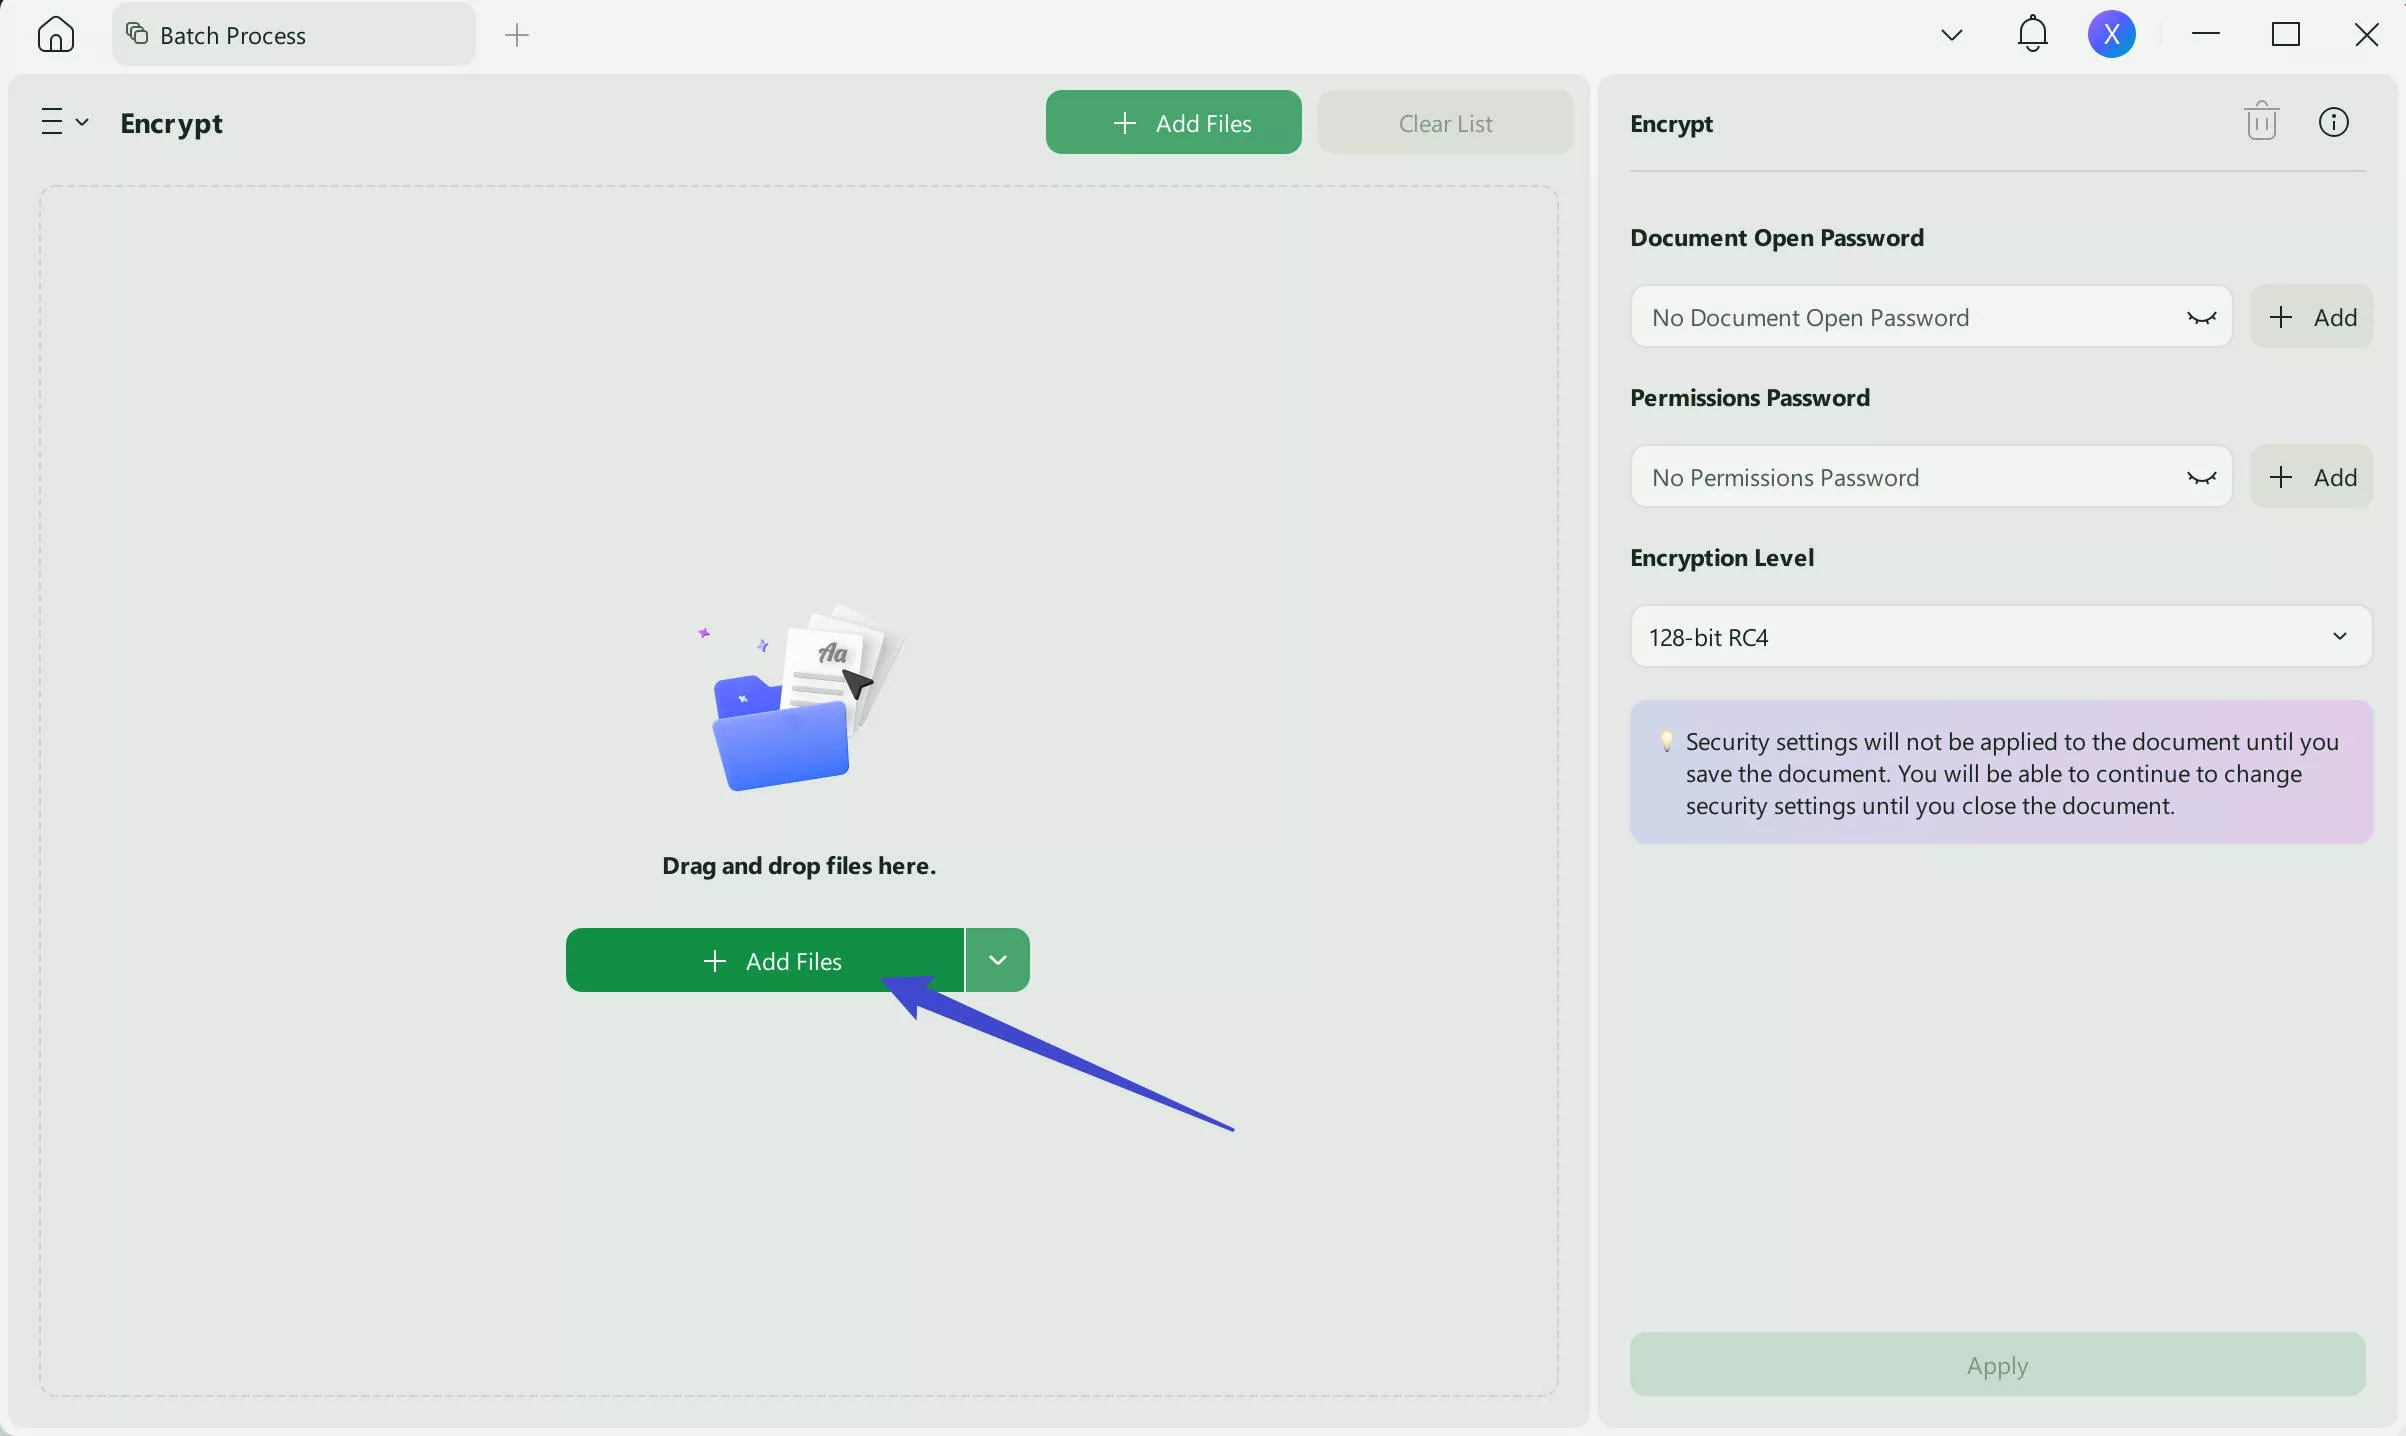Click the top Add Files button
Screen dimensions: 2406x1436
[x=1173, y=123]
